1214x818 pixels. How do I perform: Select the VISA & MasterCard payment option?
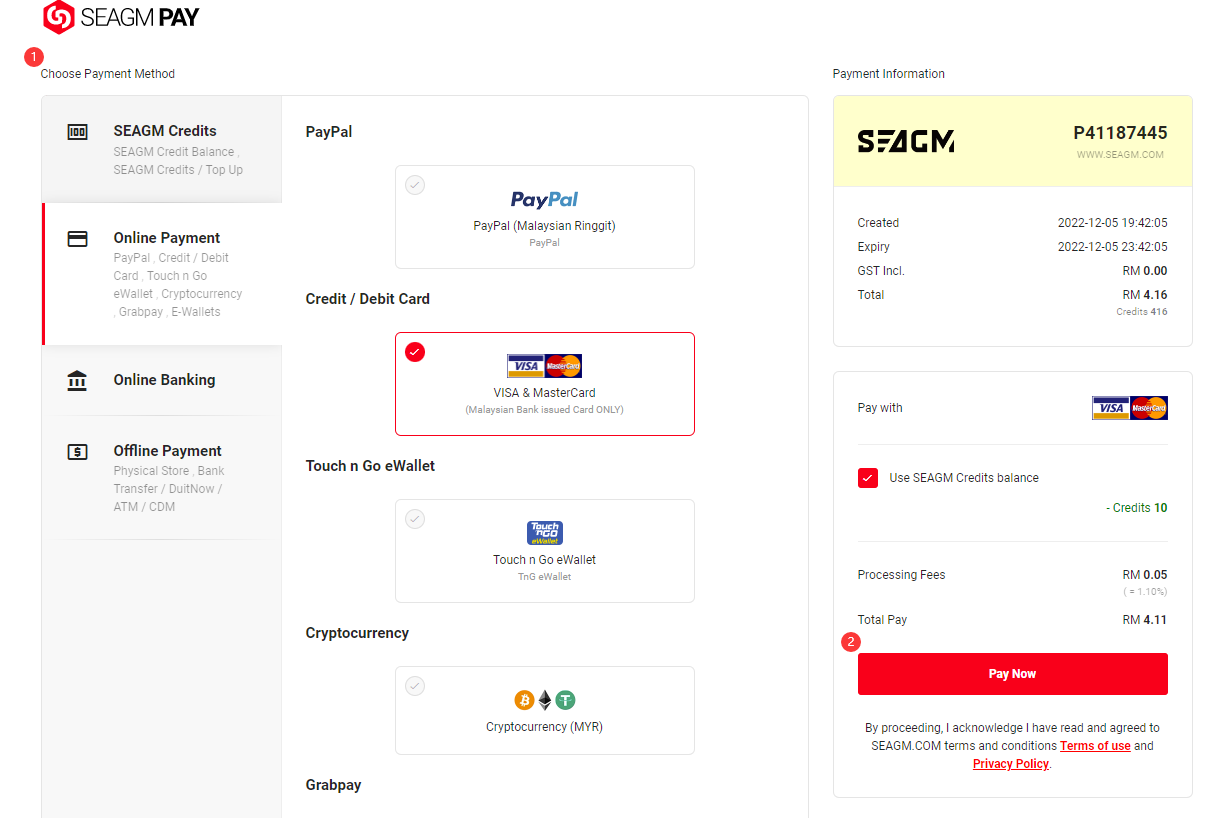coord(545,384)
